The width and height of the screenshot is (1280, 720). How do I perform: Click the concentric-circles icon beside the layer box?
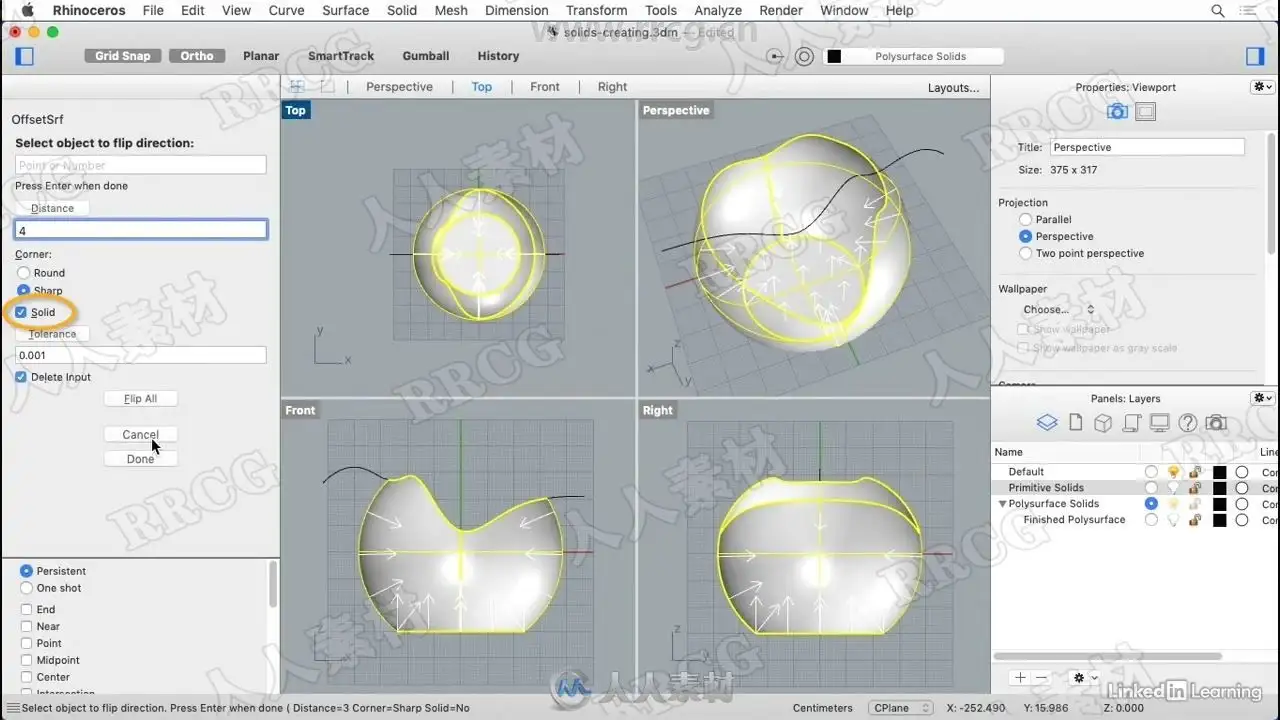pyautogui.click(x=804, y=56)
